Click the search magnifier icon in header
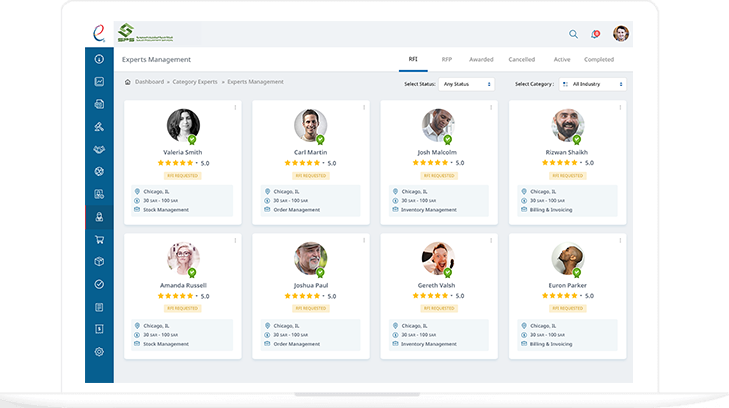Image resolution: width=729 pixels, height=408 pixels. click(573, 34)
